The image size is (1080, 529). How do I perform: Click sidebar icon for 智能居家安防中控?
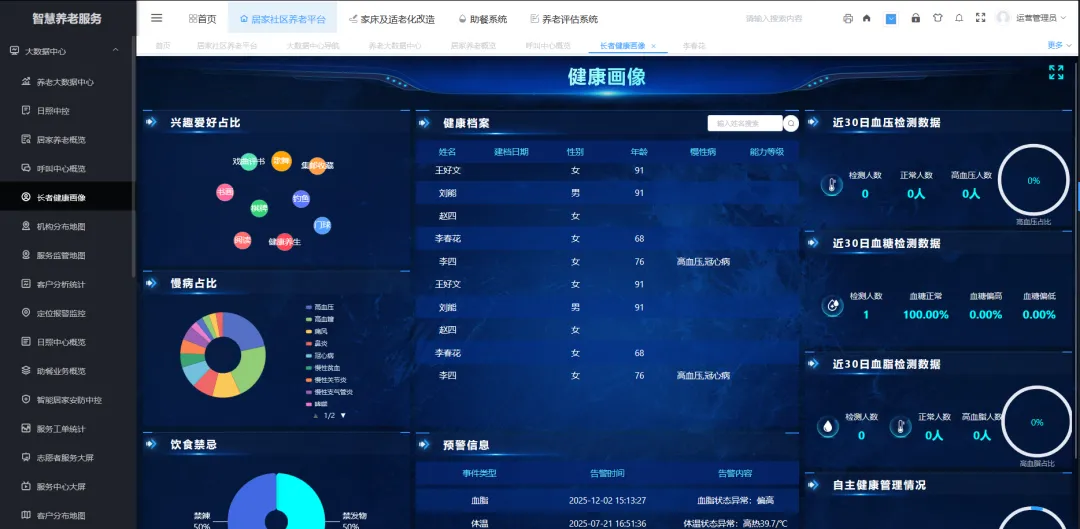coord(26,400)
